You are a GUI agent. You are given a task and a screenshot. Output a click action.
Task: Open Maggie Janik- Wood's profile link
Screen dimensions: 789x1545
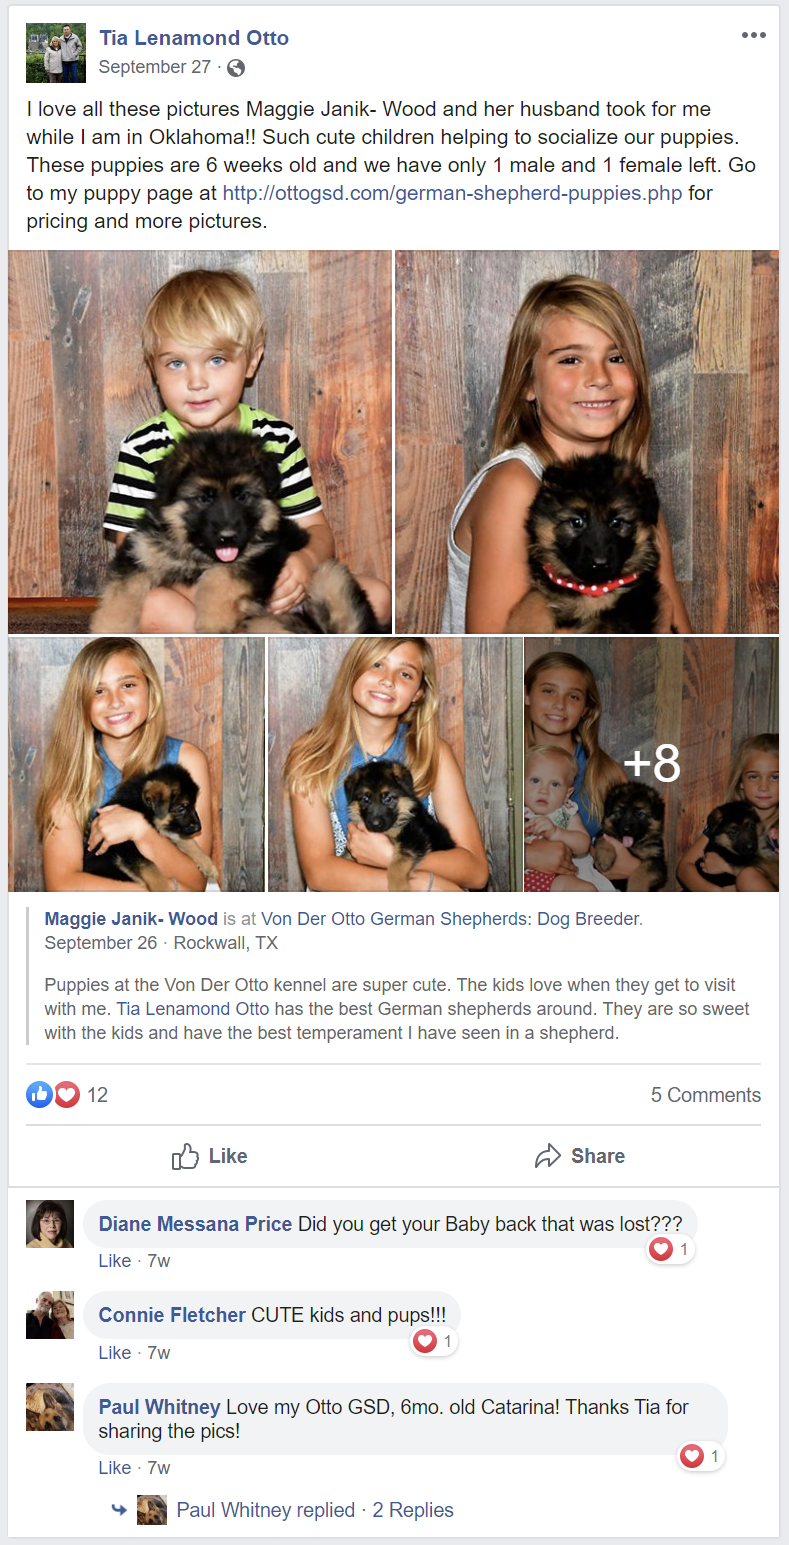point(131,918)
